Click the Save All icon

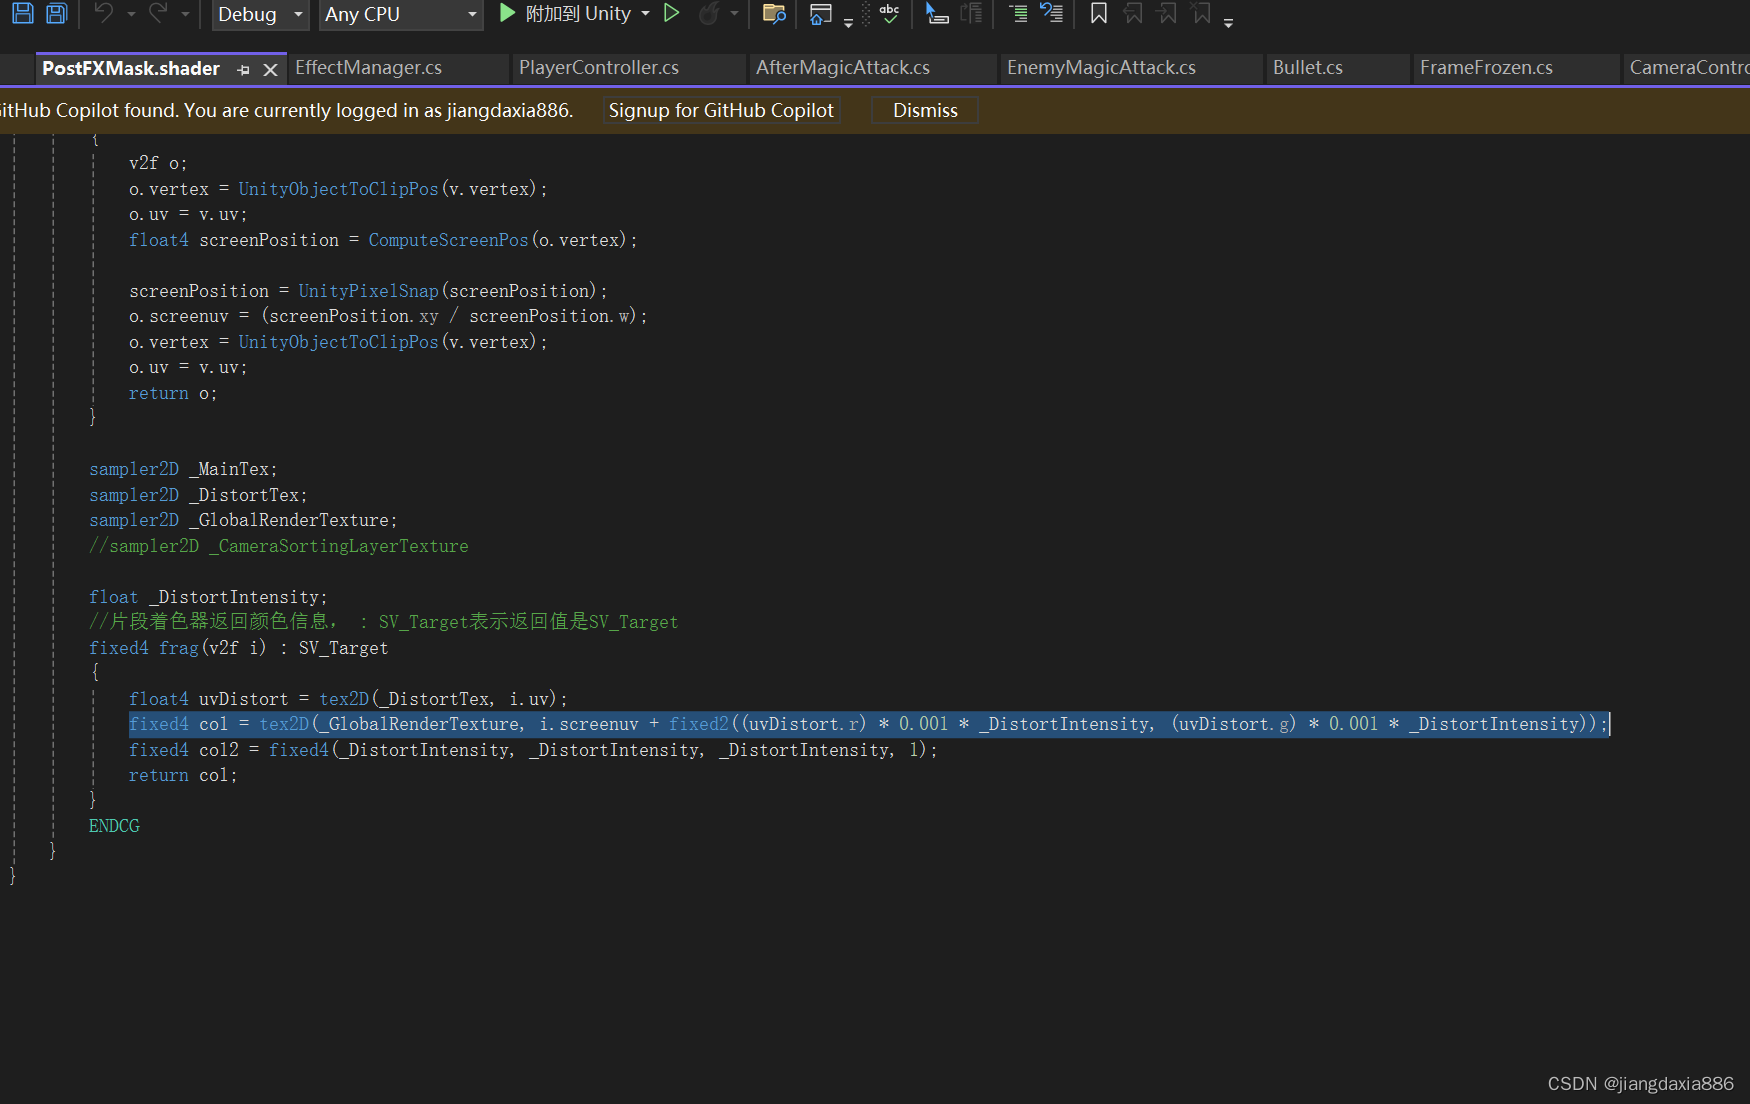tap(57, 13)
